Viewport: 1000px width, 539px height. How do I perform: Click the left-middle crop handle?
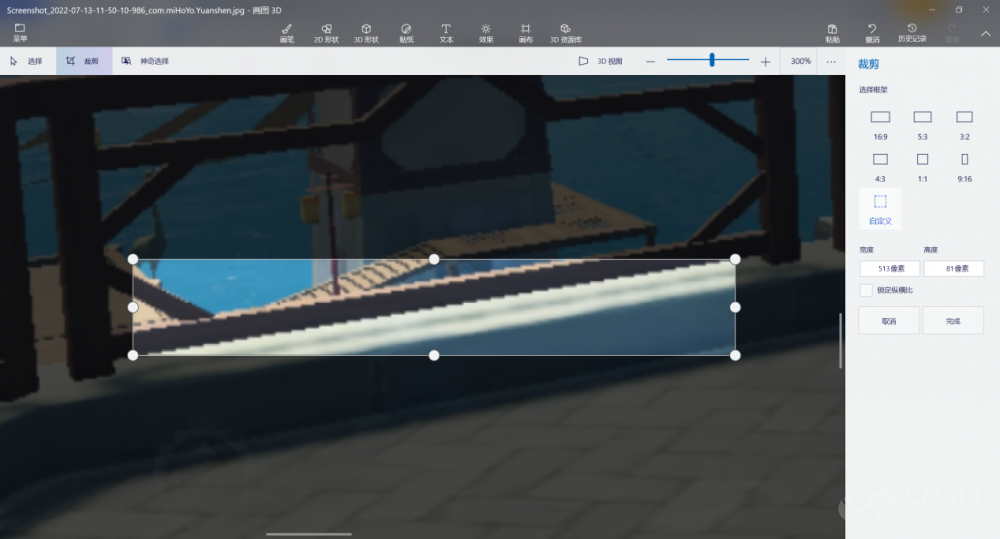click(x=133, y=307)
